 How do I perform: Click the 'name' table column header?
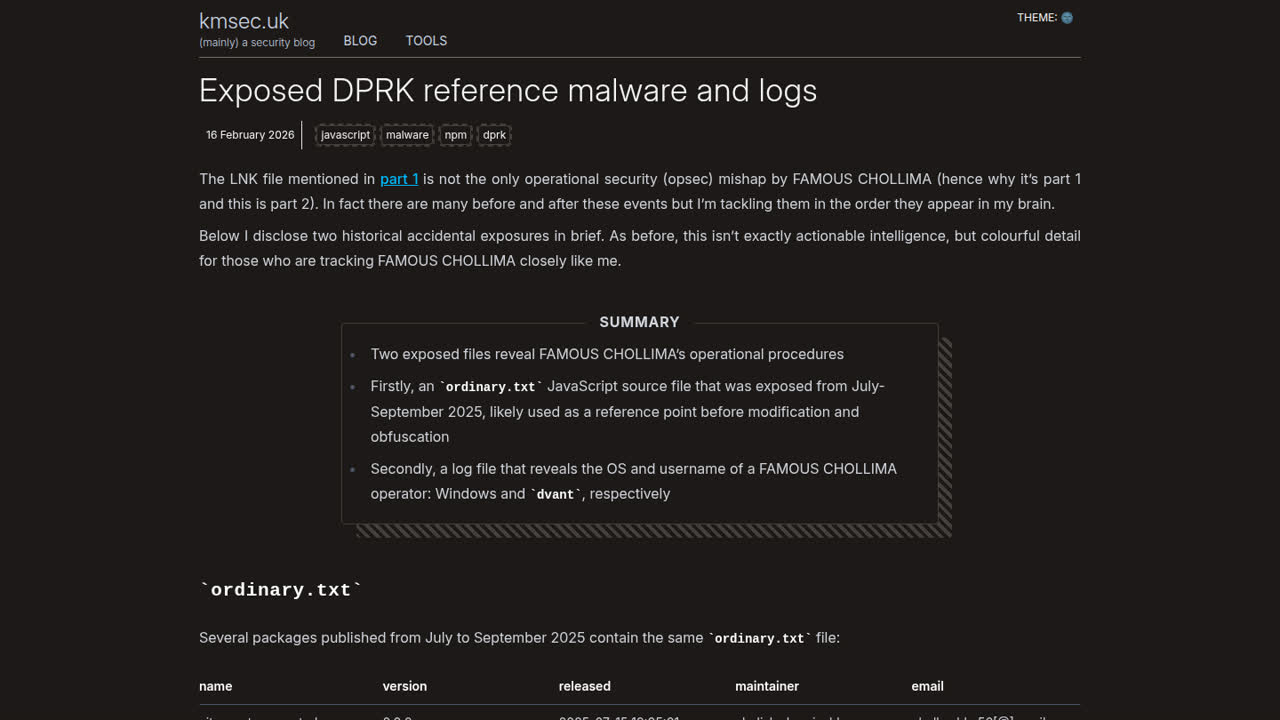(216, 686)
